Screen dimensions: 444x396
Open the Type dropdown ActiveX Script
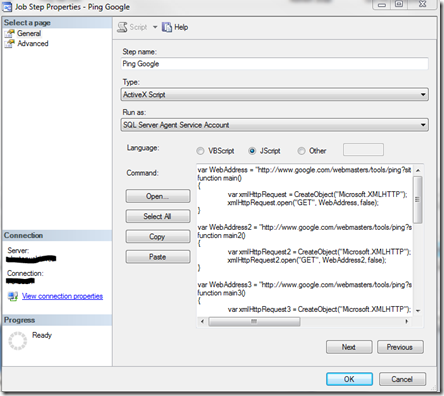pyautogui.click(x=274, y=94)
